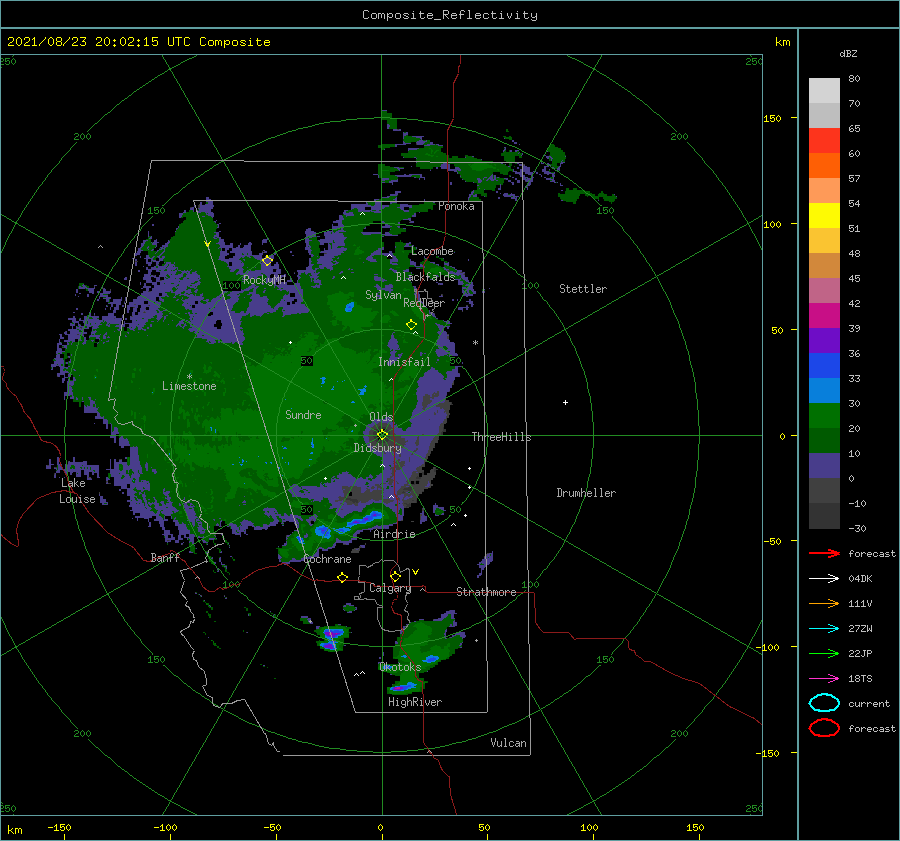The image size is (900, 841).
Task: Select the km unit label at bottom left
Action: 14,830
